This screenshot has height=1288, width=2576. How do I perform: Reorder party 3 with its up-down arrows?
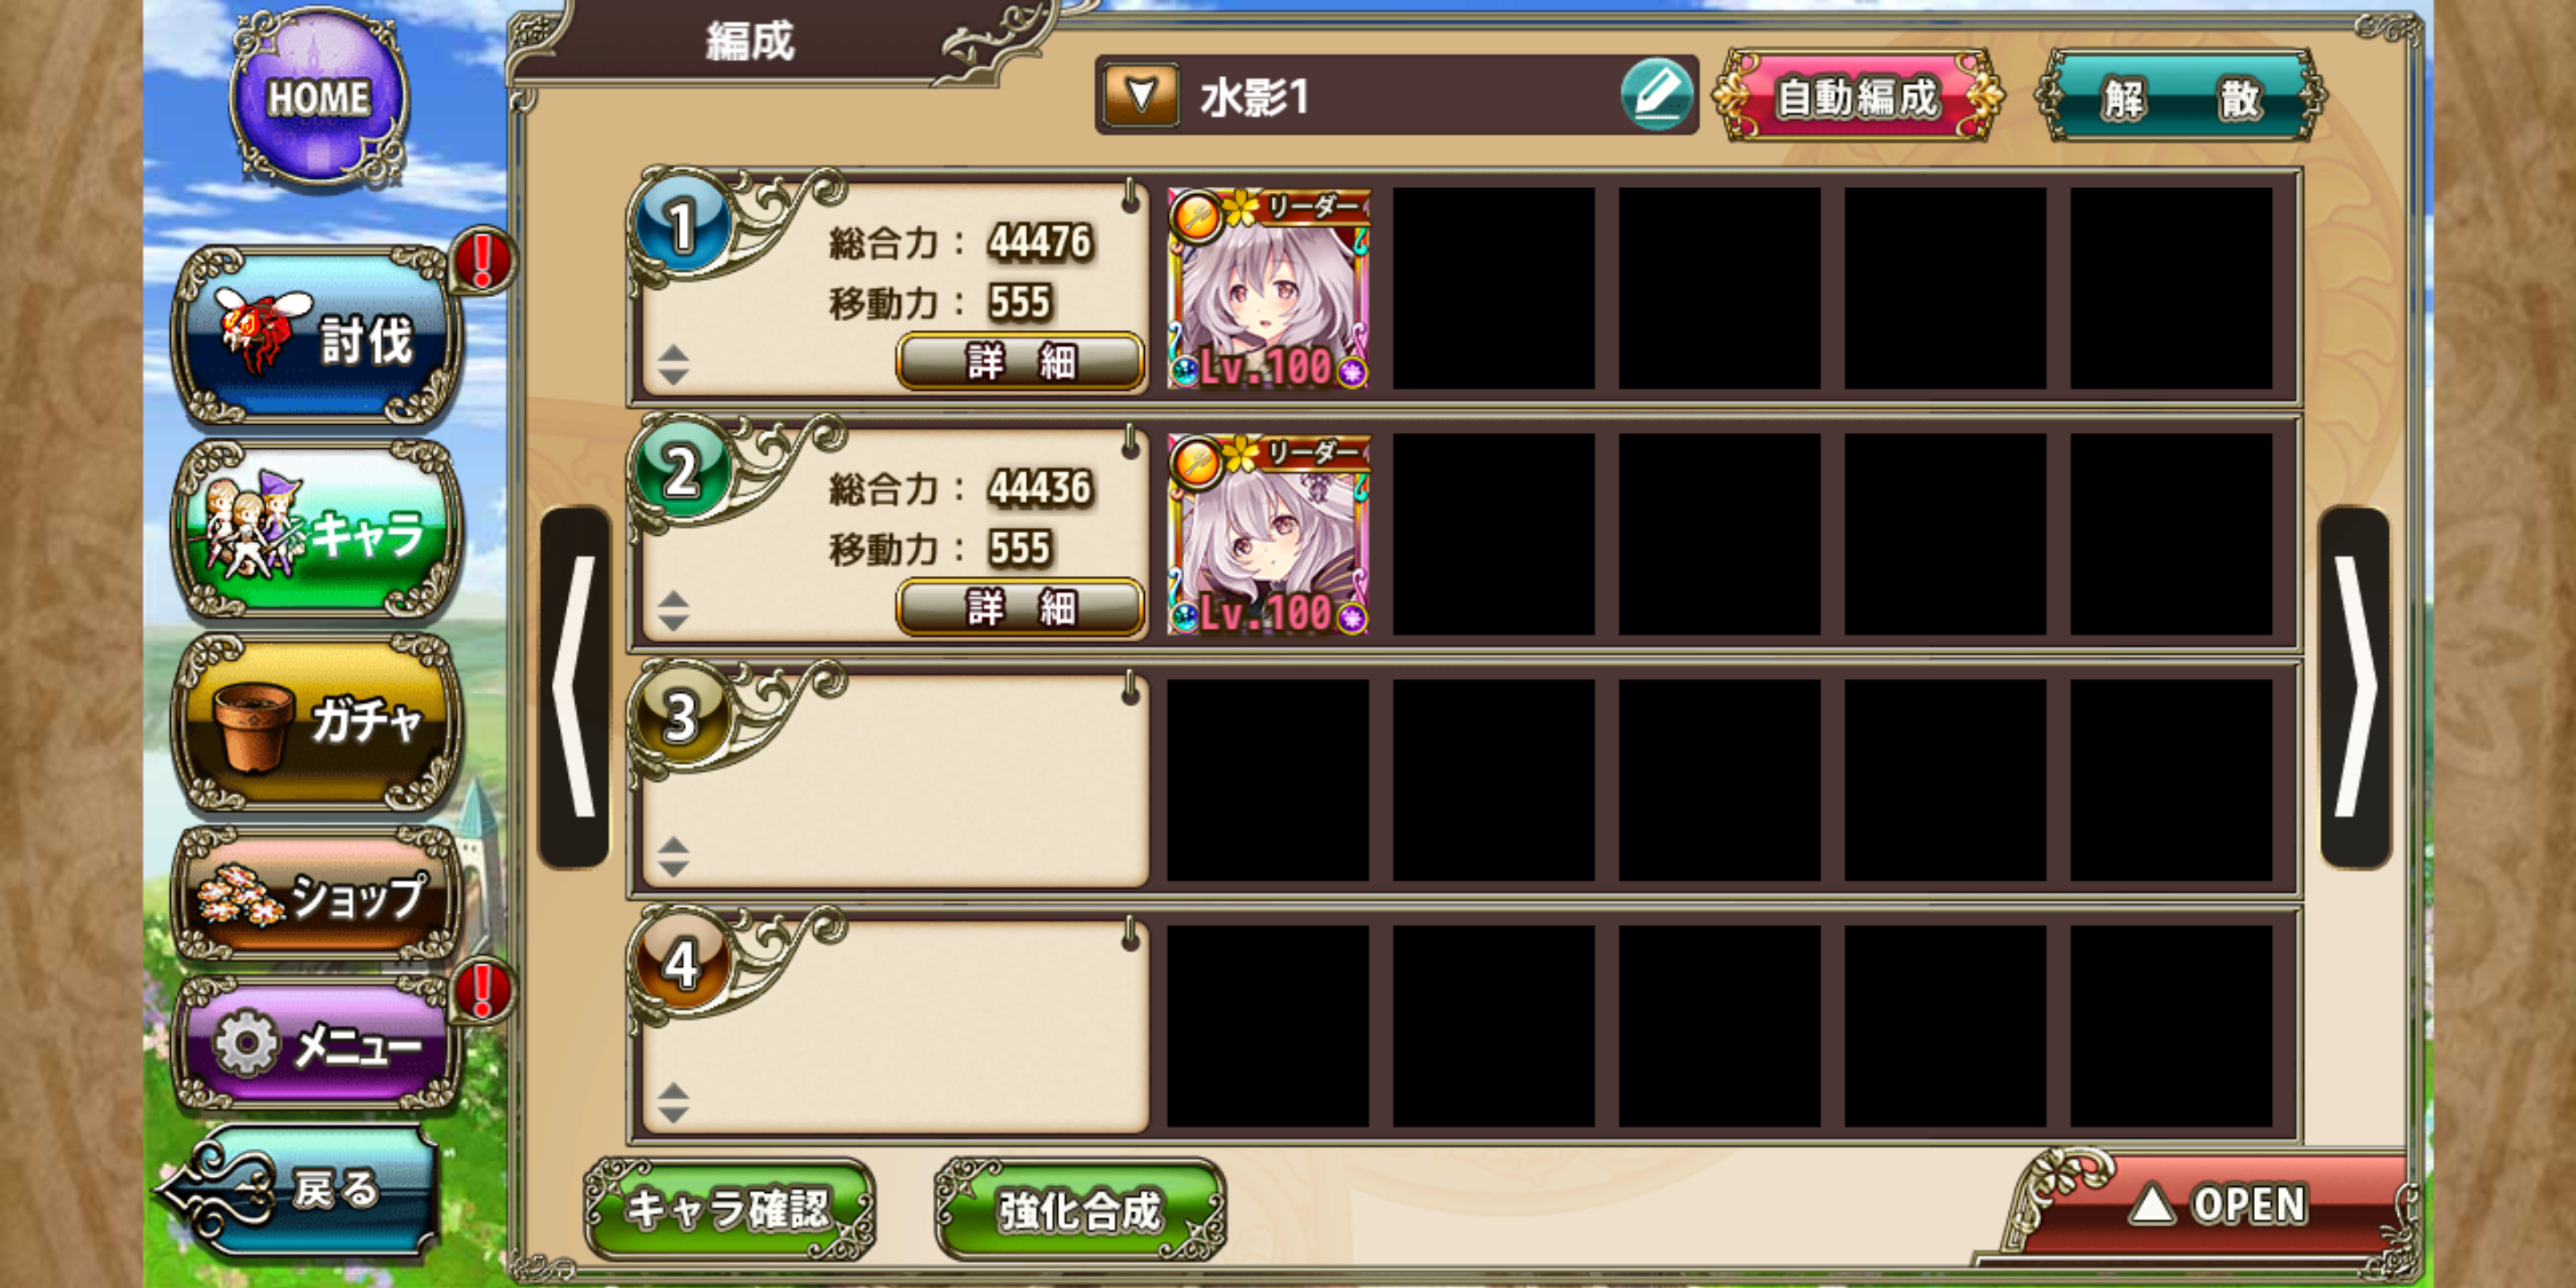pyautogui.click(x=673, y=857)
